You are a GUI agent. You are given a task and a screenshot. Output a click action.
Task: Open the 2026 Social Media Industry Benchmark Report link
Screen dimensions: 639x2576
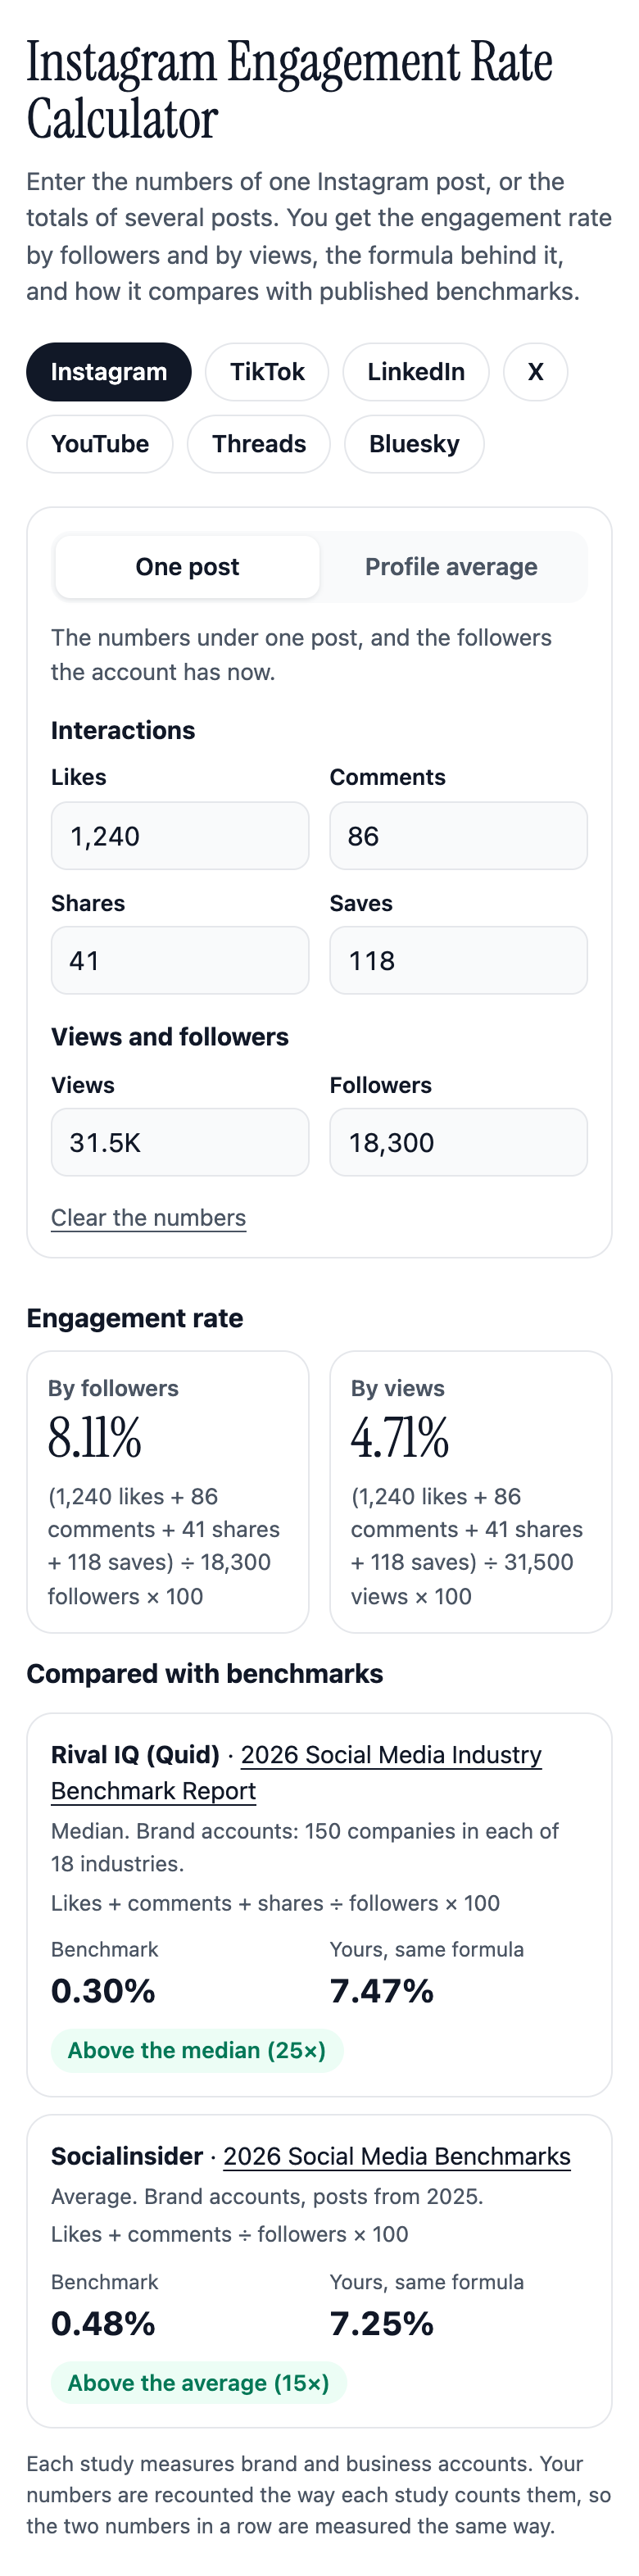[x=296, y=1773]
